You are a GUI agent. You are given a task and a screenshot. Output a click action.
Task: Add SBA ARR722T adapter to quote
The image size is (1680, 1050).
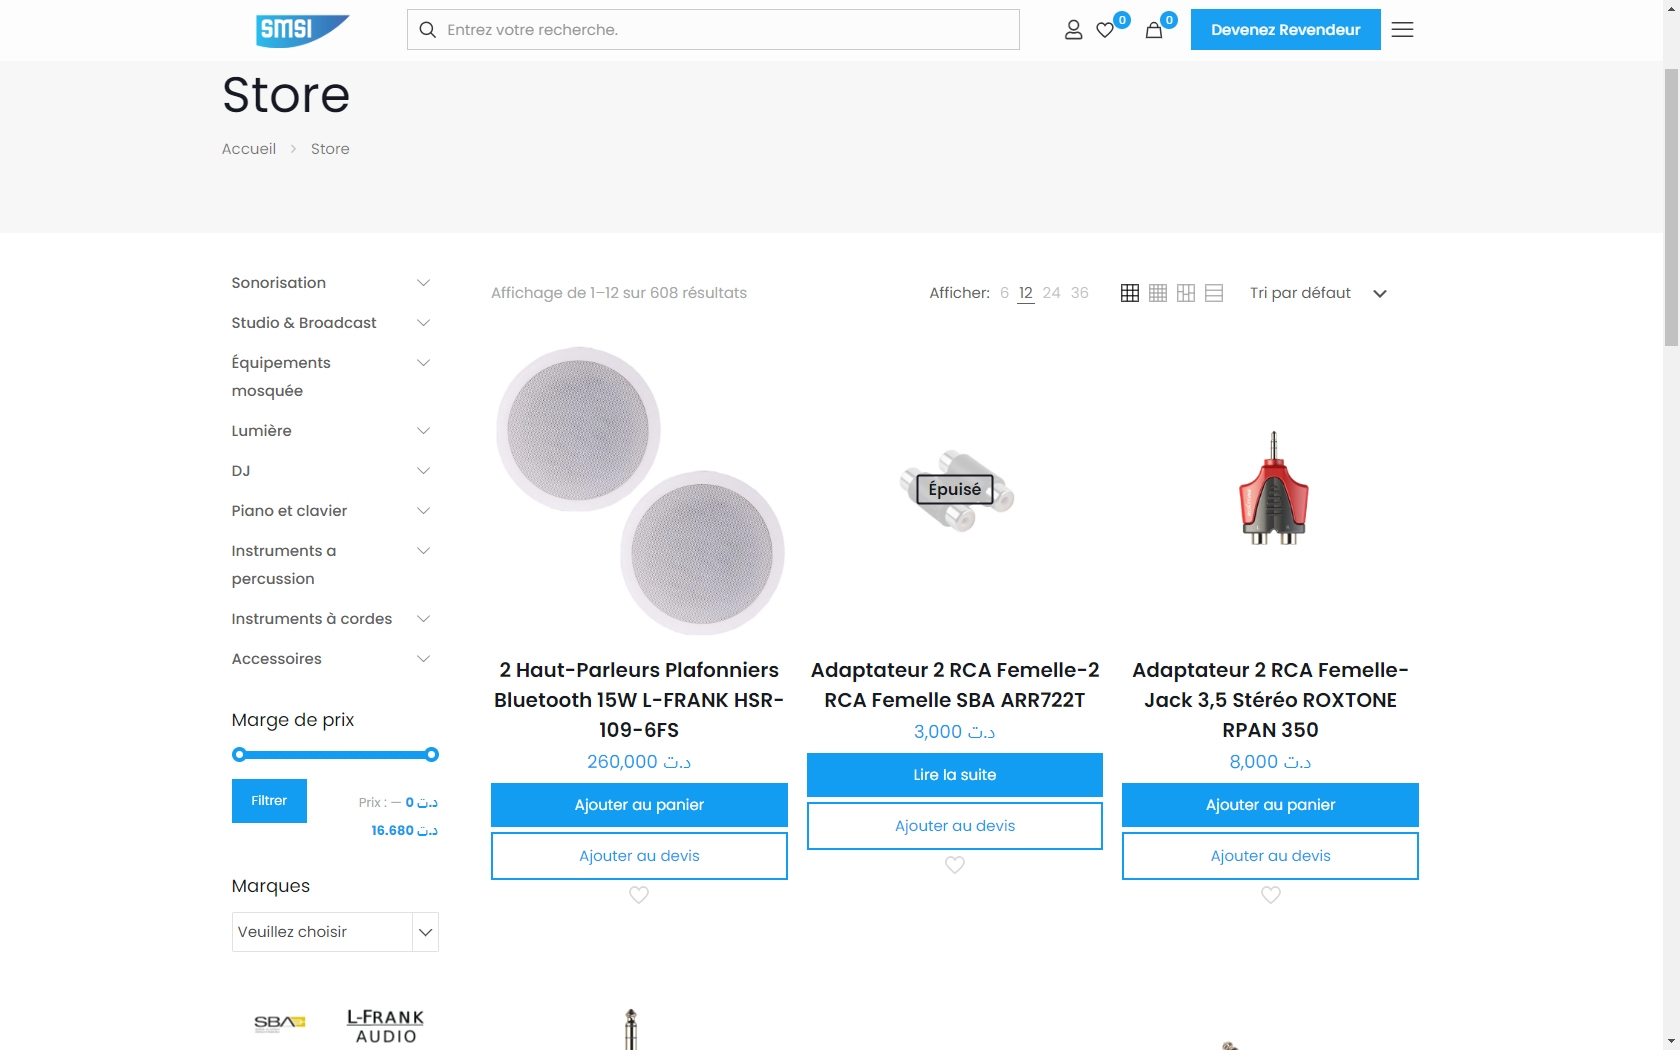tap(955, 826)
